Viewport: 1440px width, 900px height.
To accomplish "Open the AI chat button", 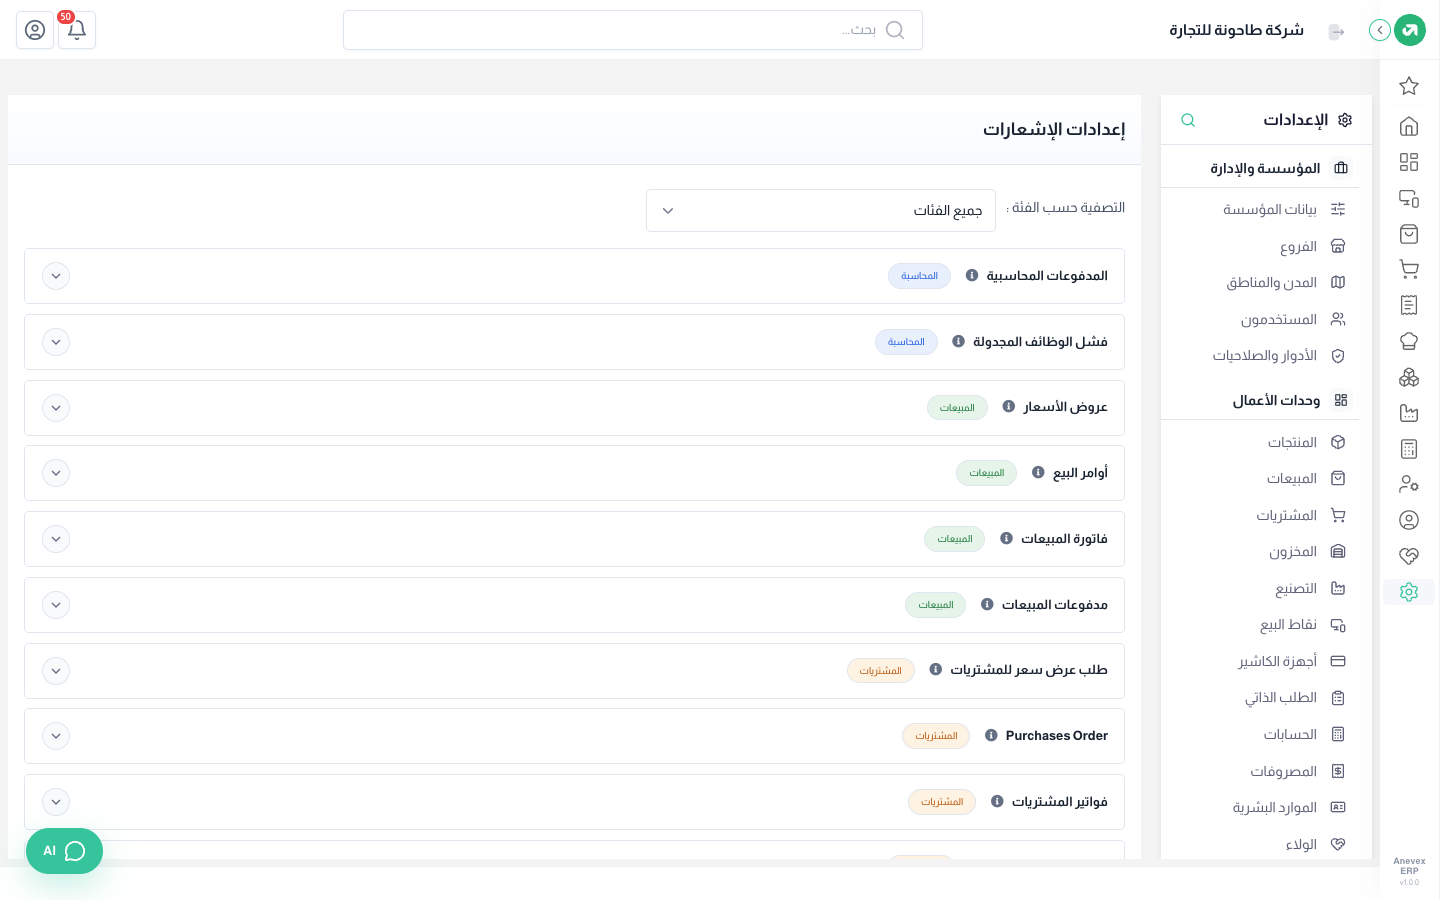I will 64,851.
